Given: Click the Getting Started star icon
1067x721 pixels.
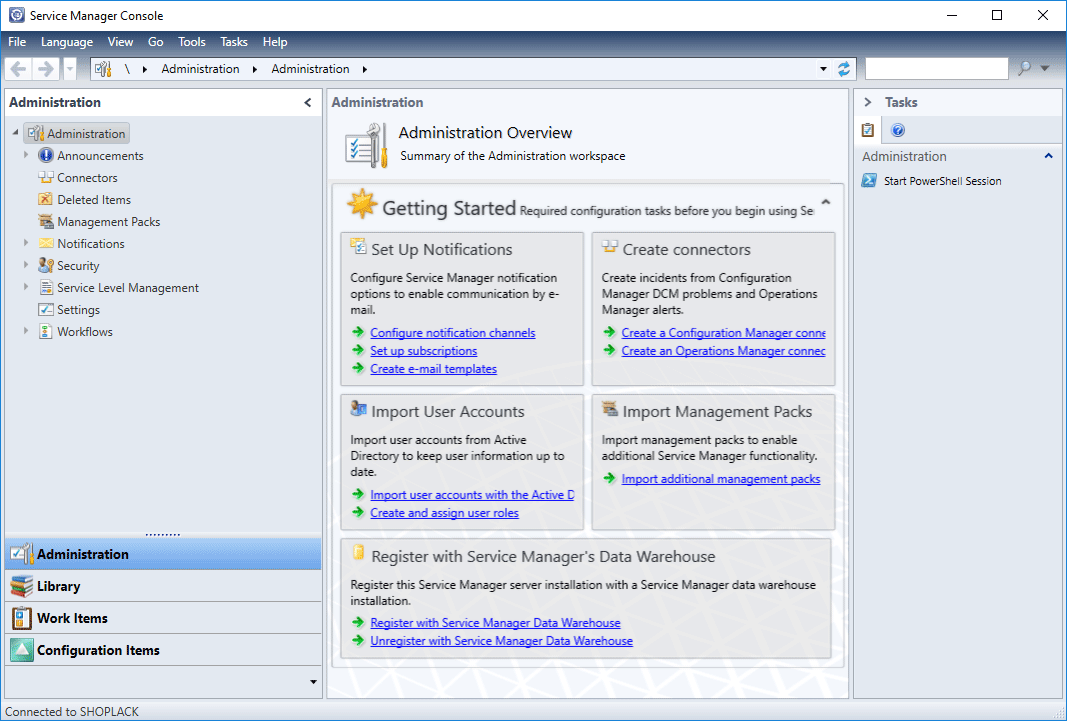Looking at the screenshot, I should [361, 204].
